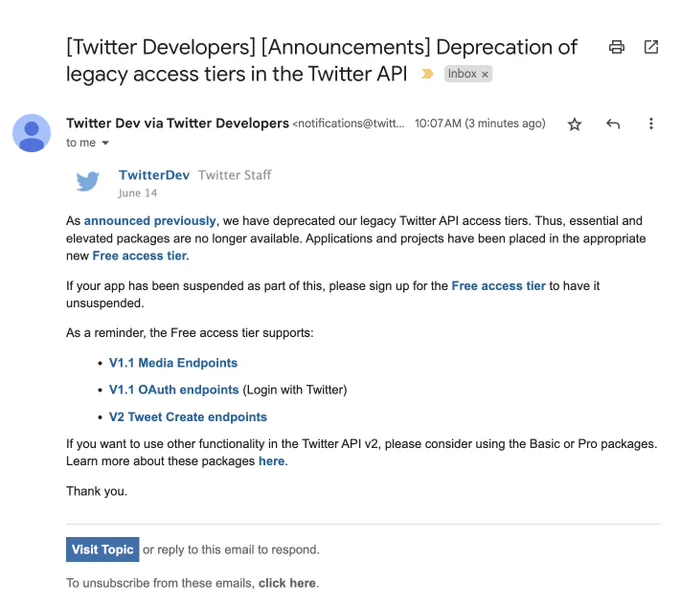The height and width of the screenshot is (605, 680).
Task: Click the sender's profile avatar
Action: [x=31, y=133]
